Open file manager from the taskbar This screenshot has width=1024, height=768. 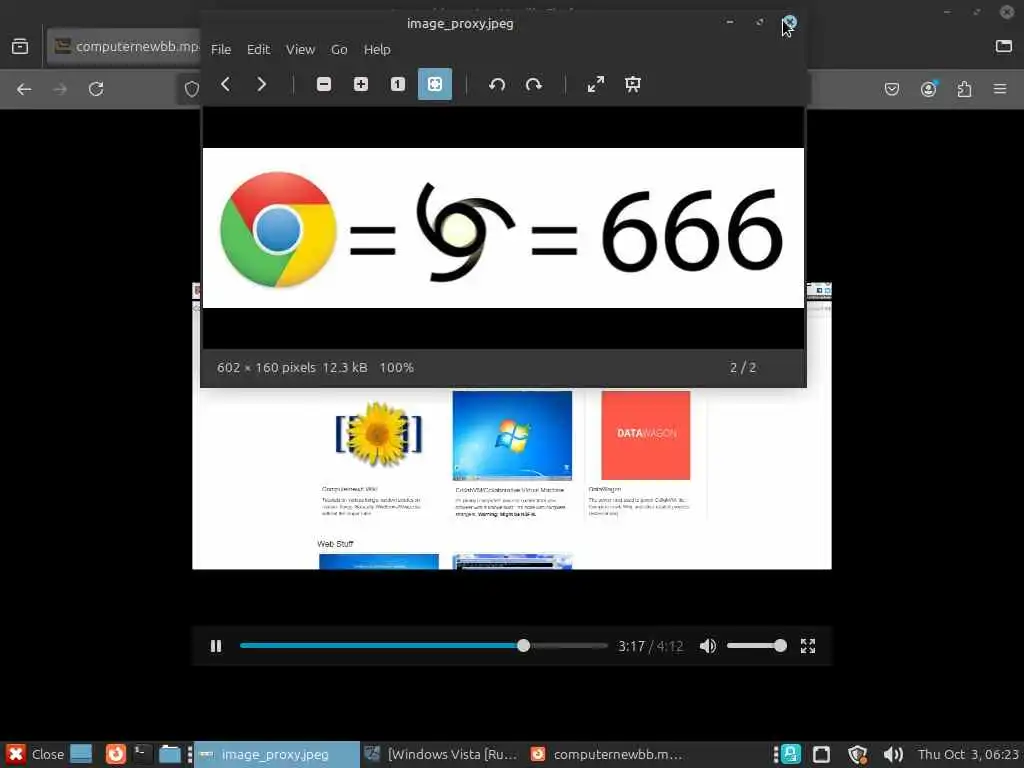[x=170, y=754]
